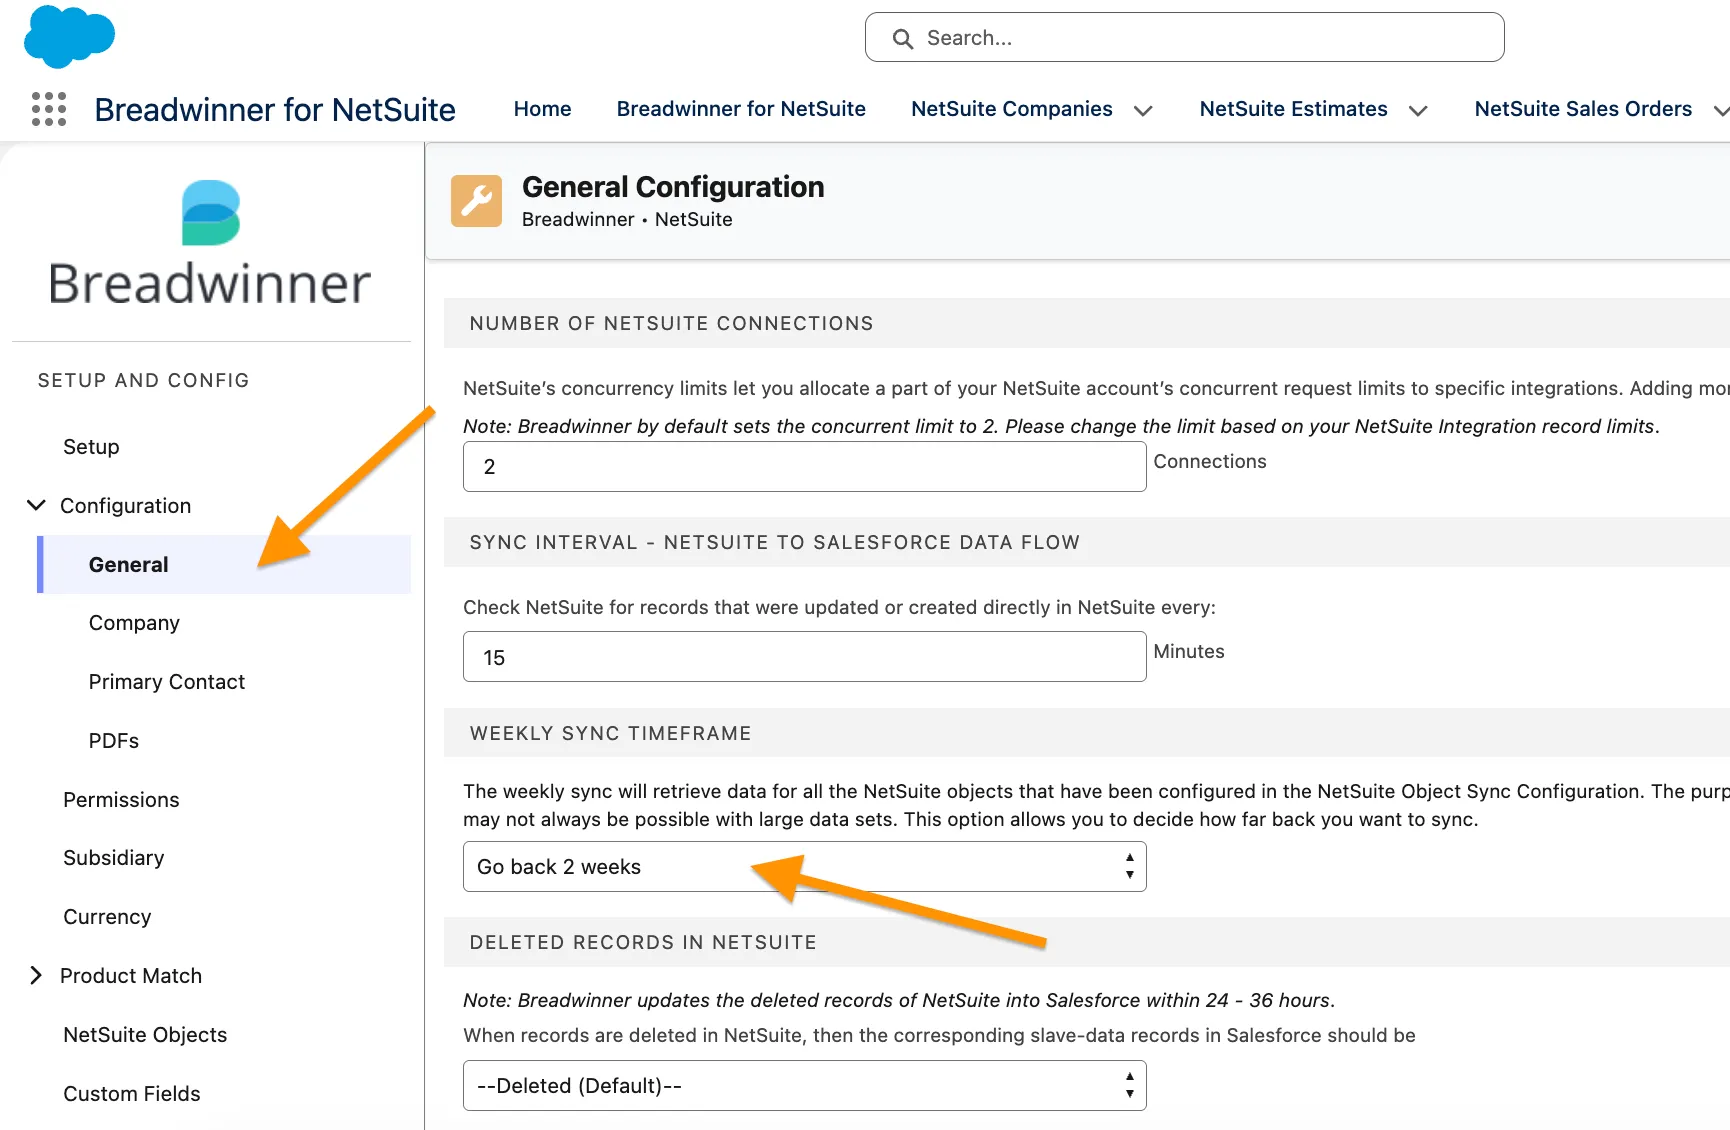Collapse the Configuration section chevron
This screenshot has width=1730, height=1130.
coord(36,505)
